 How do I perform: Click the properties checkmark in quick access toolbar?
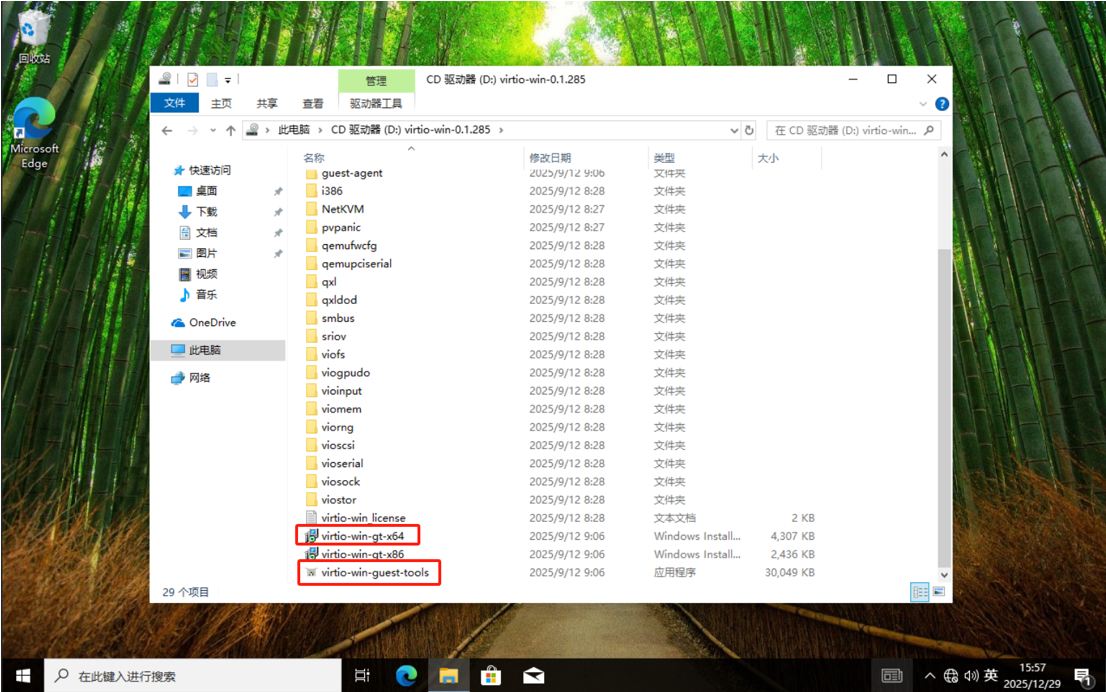[x=192, y=80]
